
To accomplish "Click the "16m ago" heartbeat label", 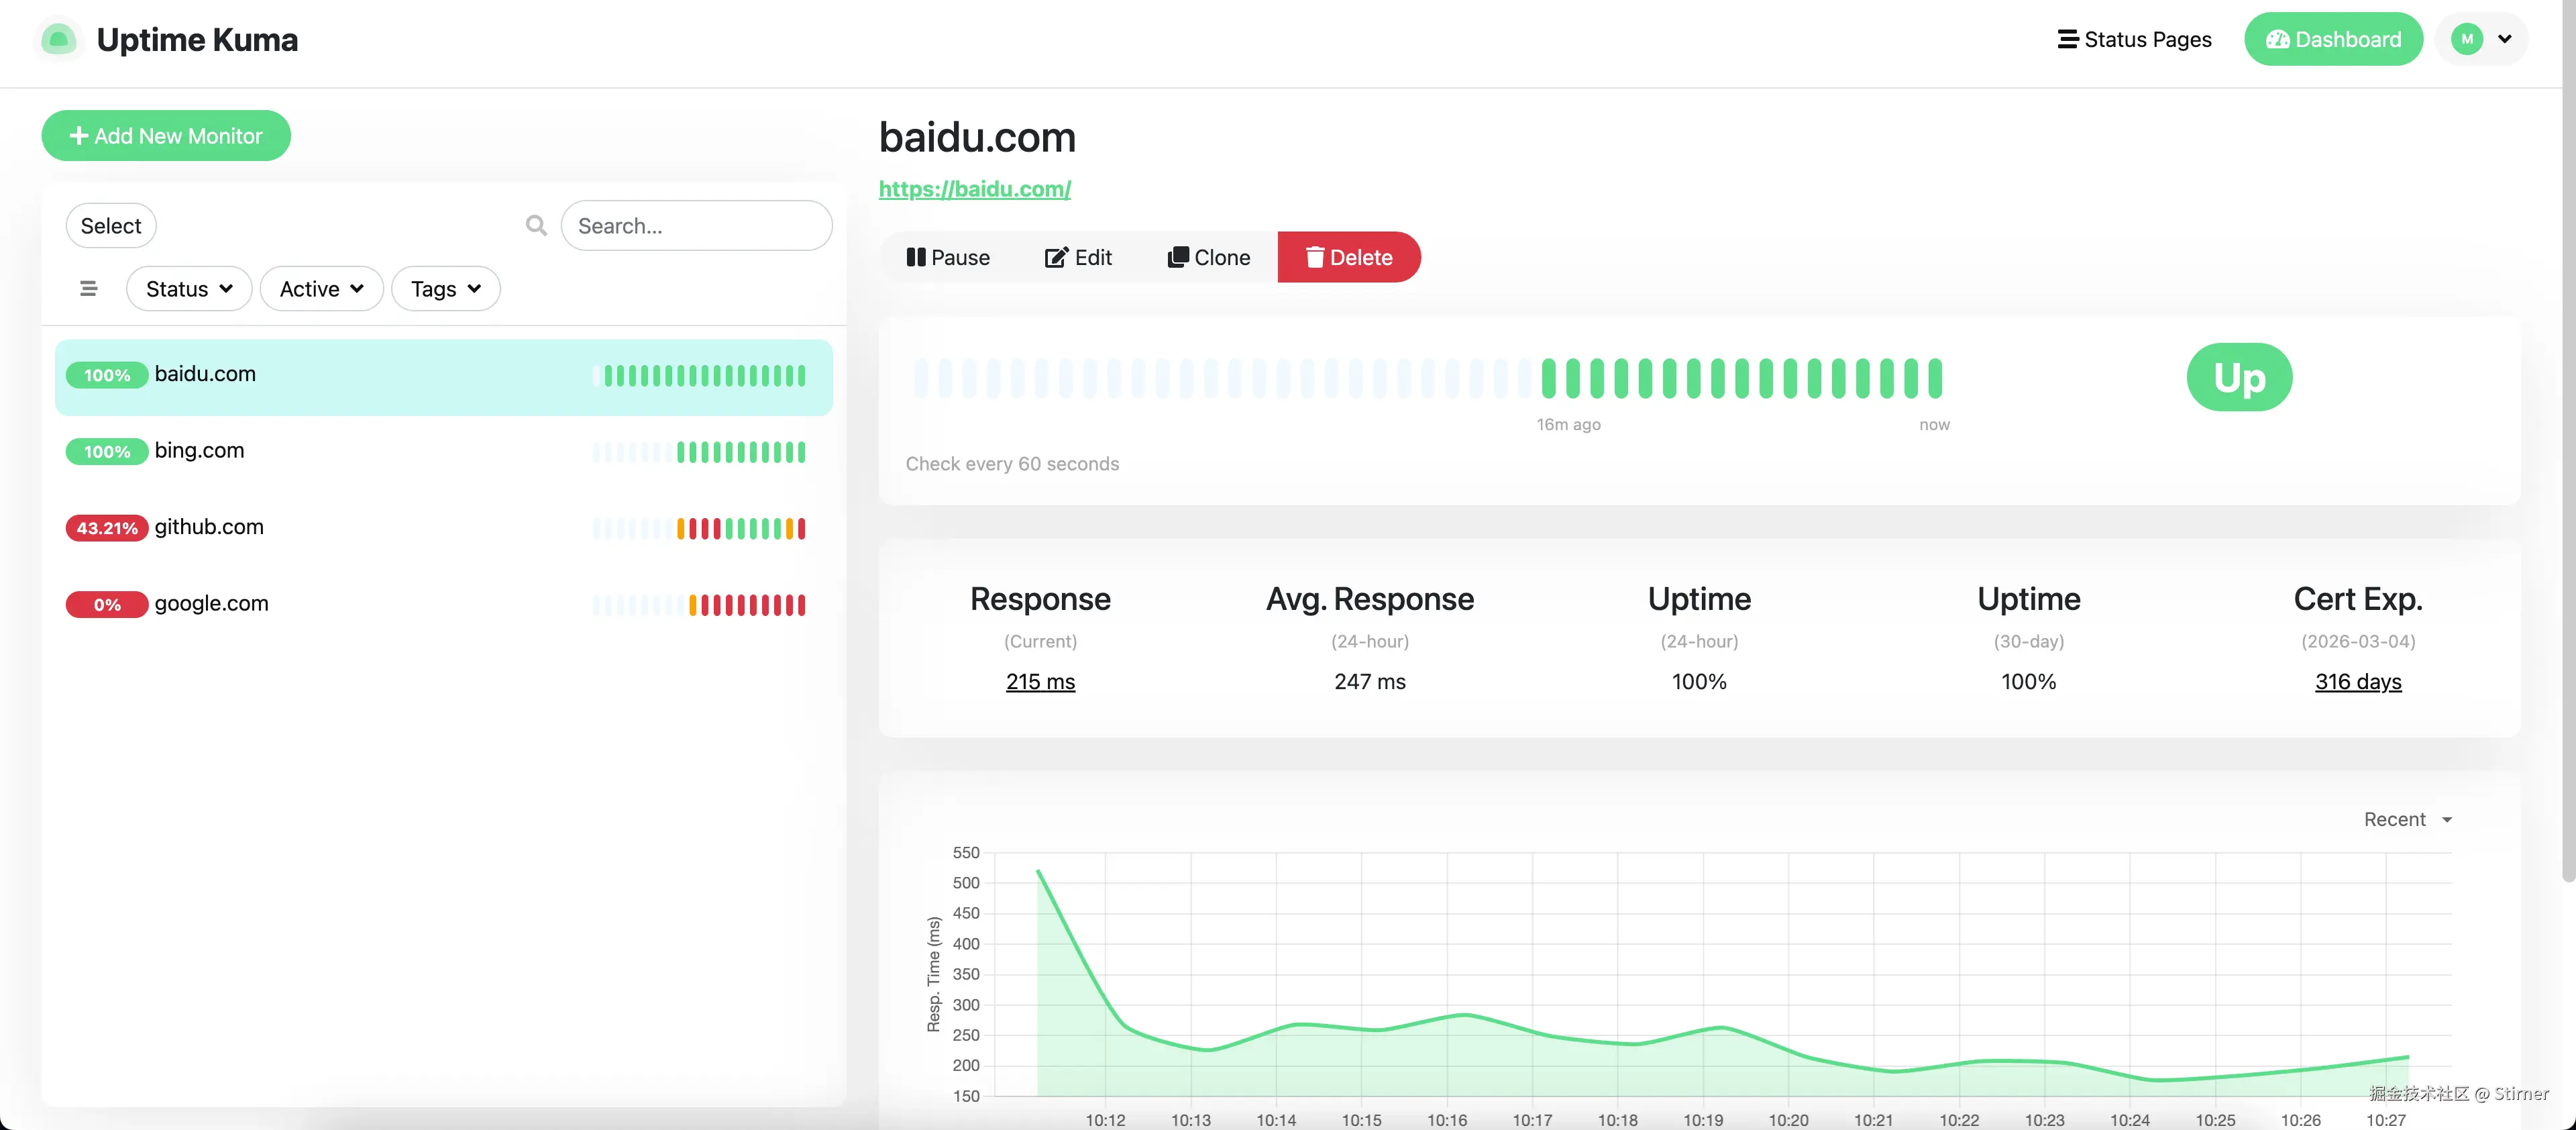I will tap(1568, 425).
